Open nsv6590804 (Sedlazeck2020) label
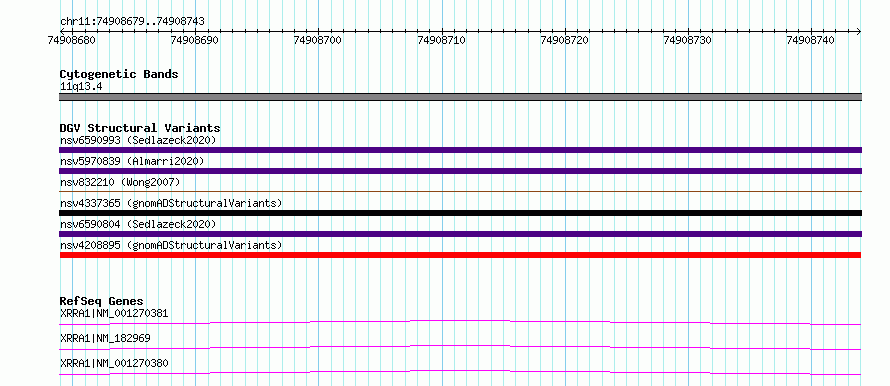 click(x=138, y=224)
